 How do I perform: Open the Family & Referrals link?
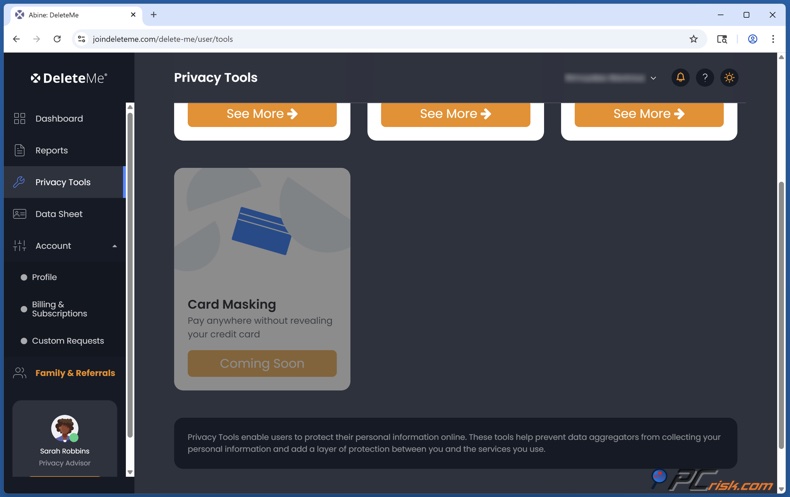click(75, 373)
